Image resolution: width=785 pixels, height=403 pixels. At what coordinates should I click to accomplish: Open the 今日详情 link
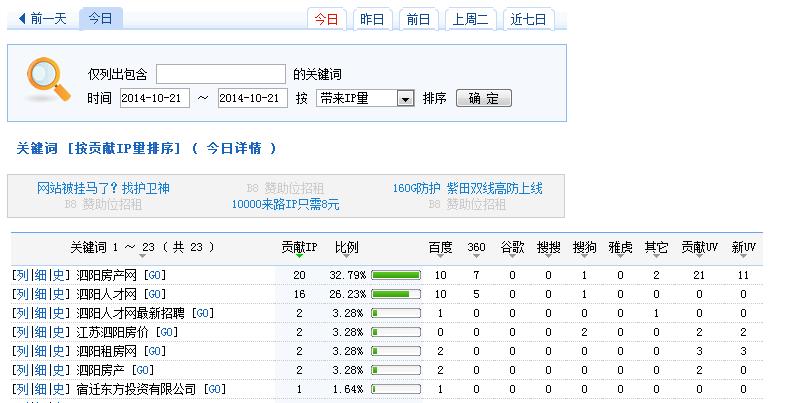pyautogui.click(x=234, y=148)
